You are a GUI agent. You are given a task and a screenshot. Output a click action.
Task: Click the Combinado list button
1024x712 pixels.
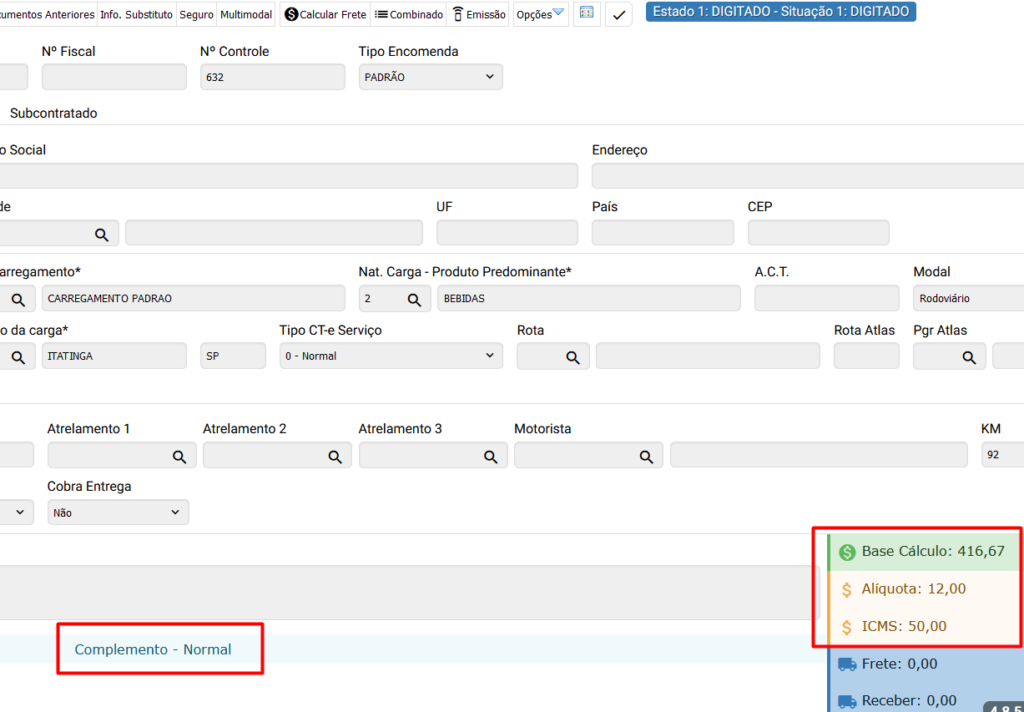point(409,15)
